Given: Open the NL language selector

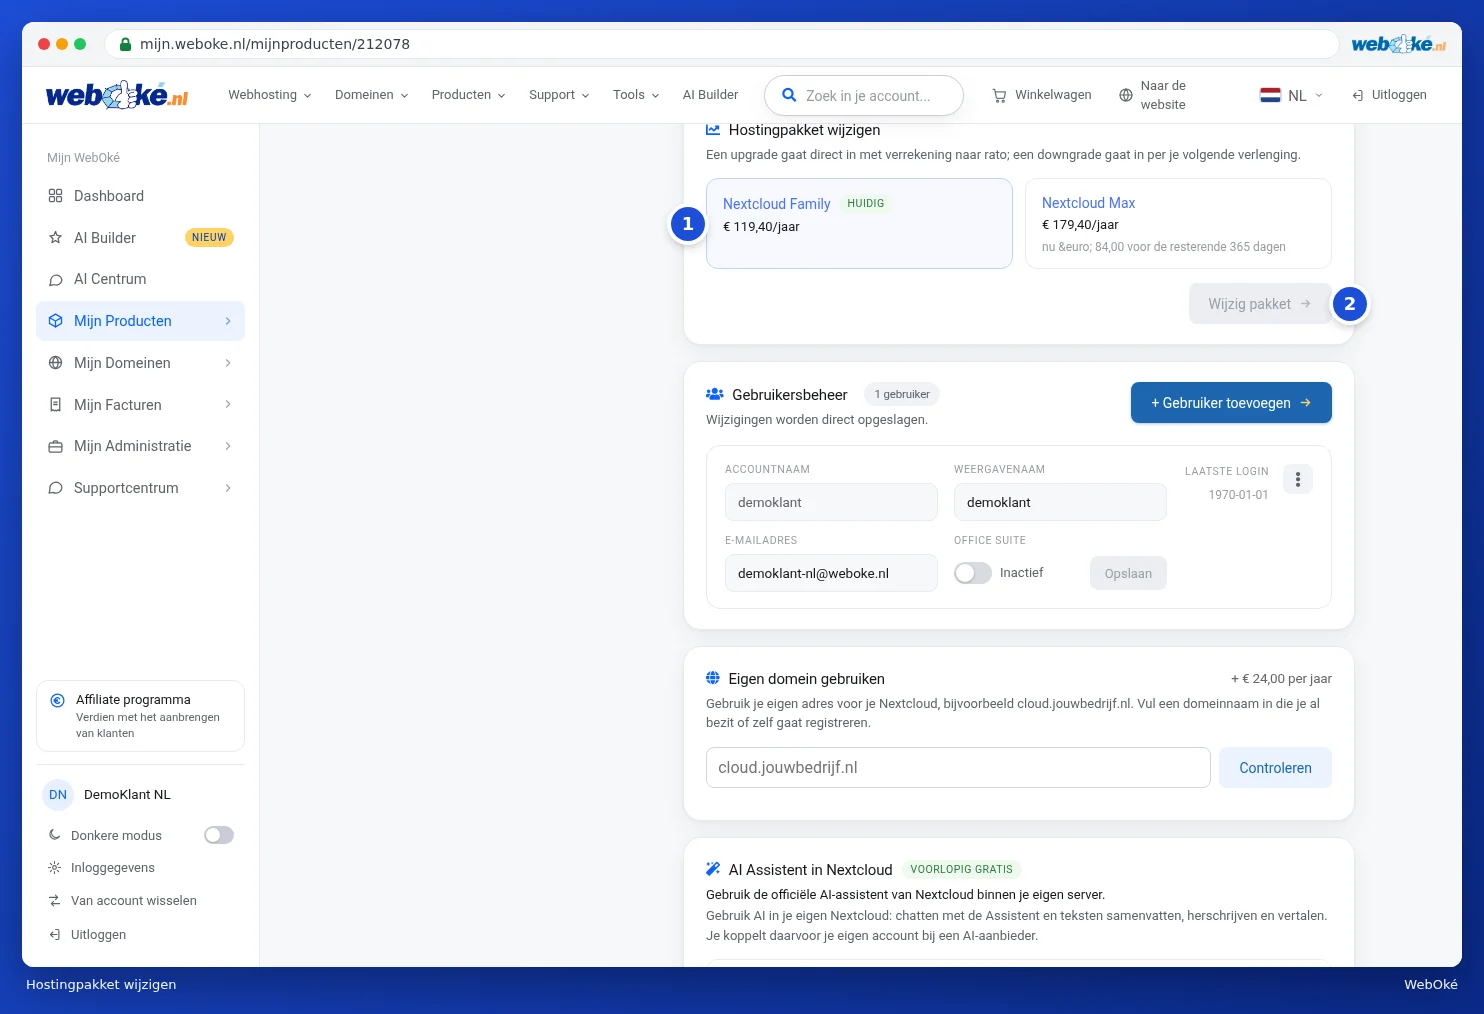Looking at the screenshot, I should click(1292, 95).
